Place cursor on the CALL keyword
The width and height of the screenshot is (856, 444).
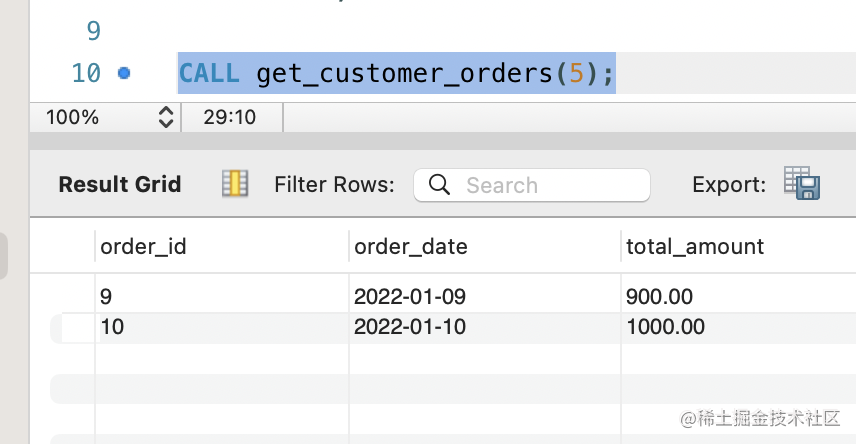[209, 73]
